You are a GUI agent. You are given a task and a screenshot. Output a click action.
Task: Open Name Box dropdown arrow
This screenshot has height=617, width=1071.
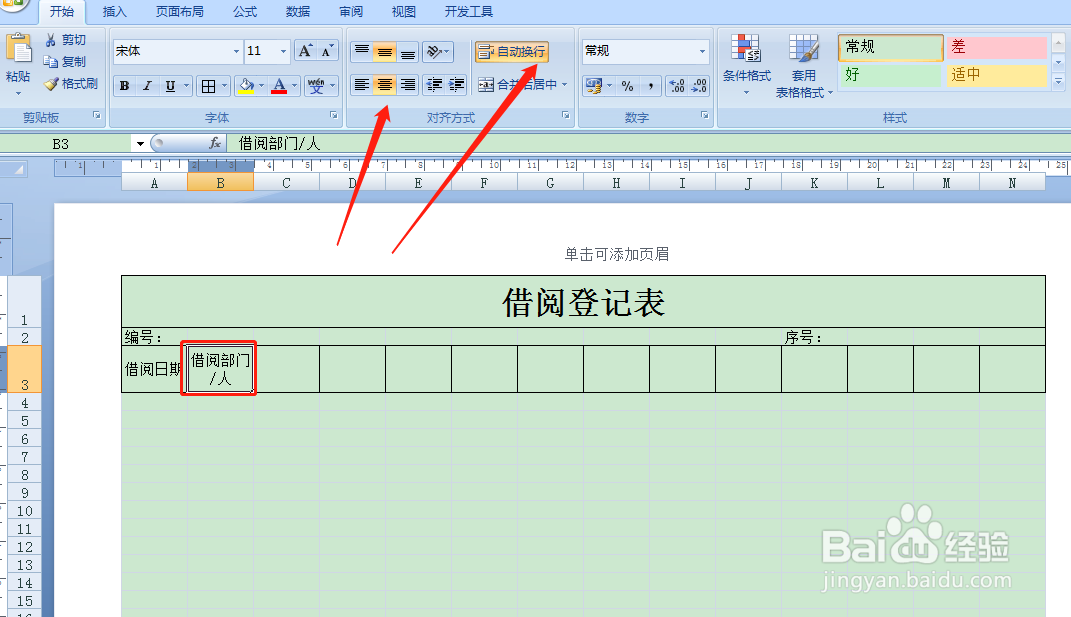click(x=140, y=143)
